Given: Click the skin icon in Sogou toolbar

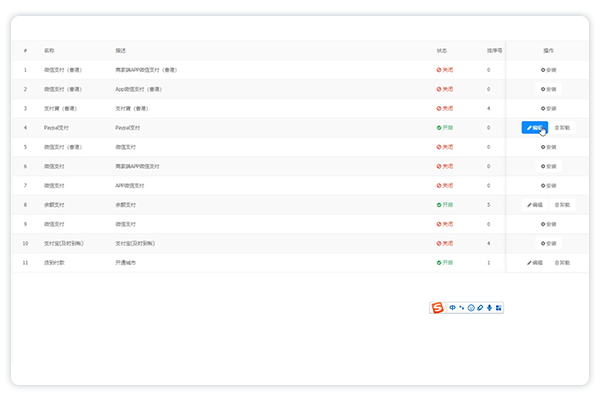Looking at the screenshot, I should [480, 307].
